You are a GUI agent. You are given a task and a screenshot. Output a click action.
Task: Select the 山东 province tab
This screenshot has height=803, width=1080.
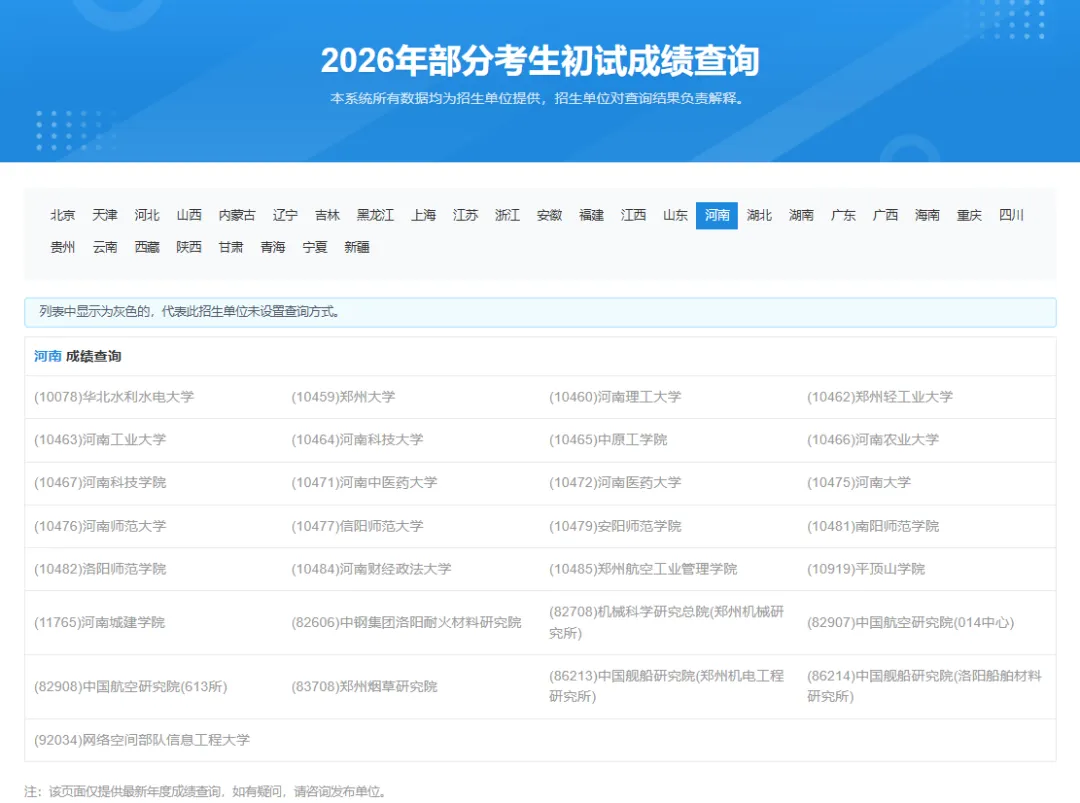pos(676,216)
